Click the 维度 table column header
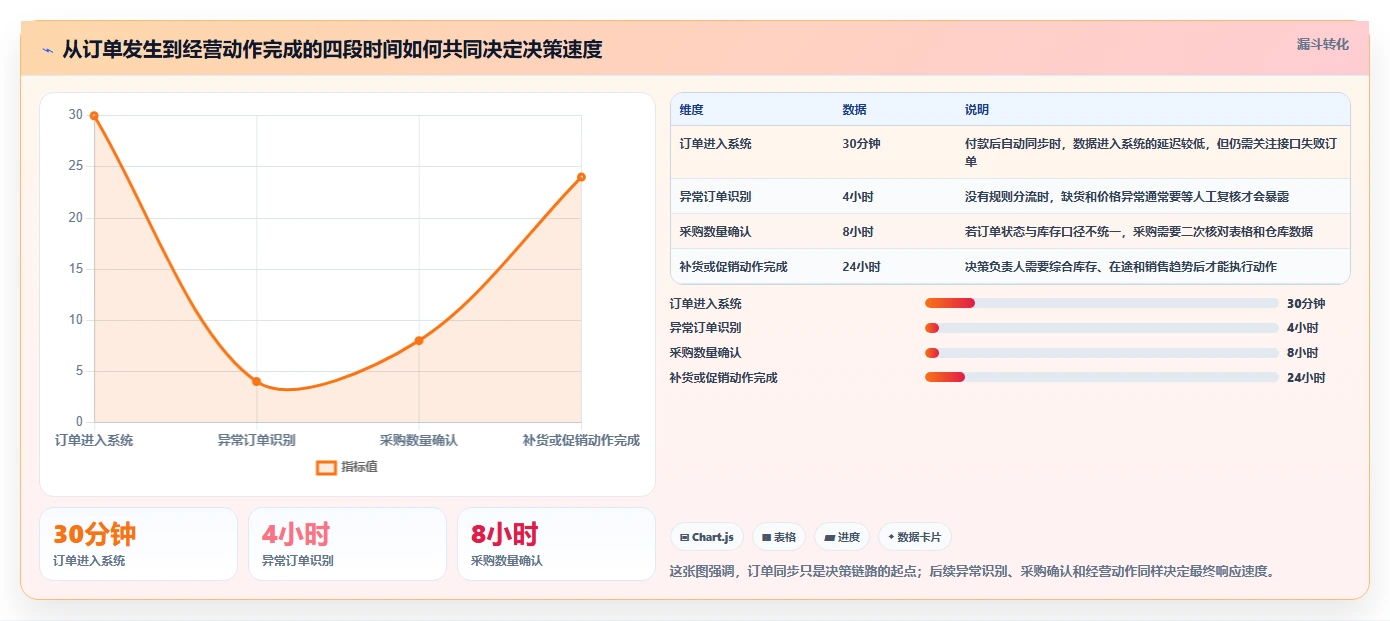The image size is (1390, 621). [691, 110]
